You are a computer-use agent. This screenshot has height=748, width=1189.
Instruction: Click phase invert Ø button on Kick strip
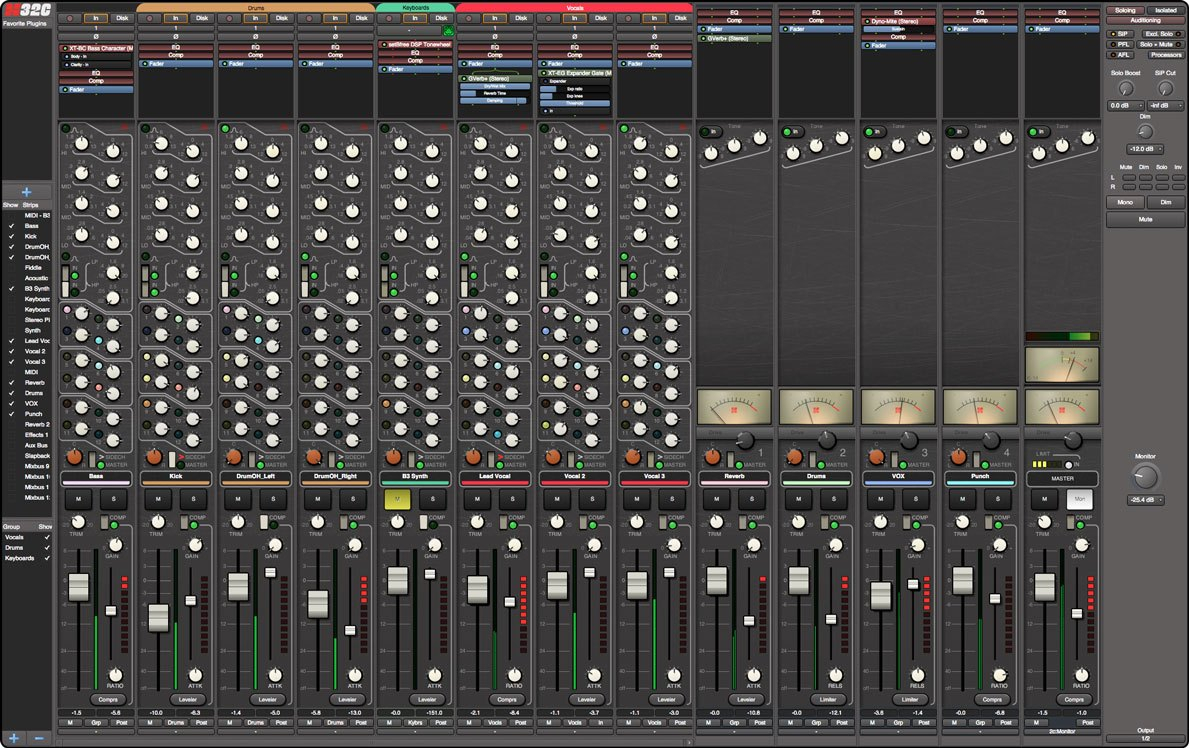175,37
